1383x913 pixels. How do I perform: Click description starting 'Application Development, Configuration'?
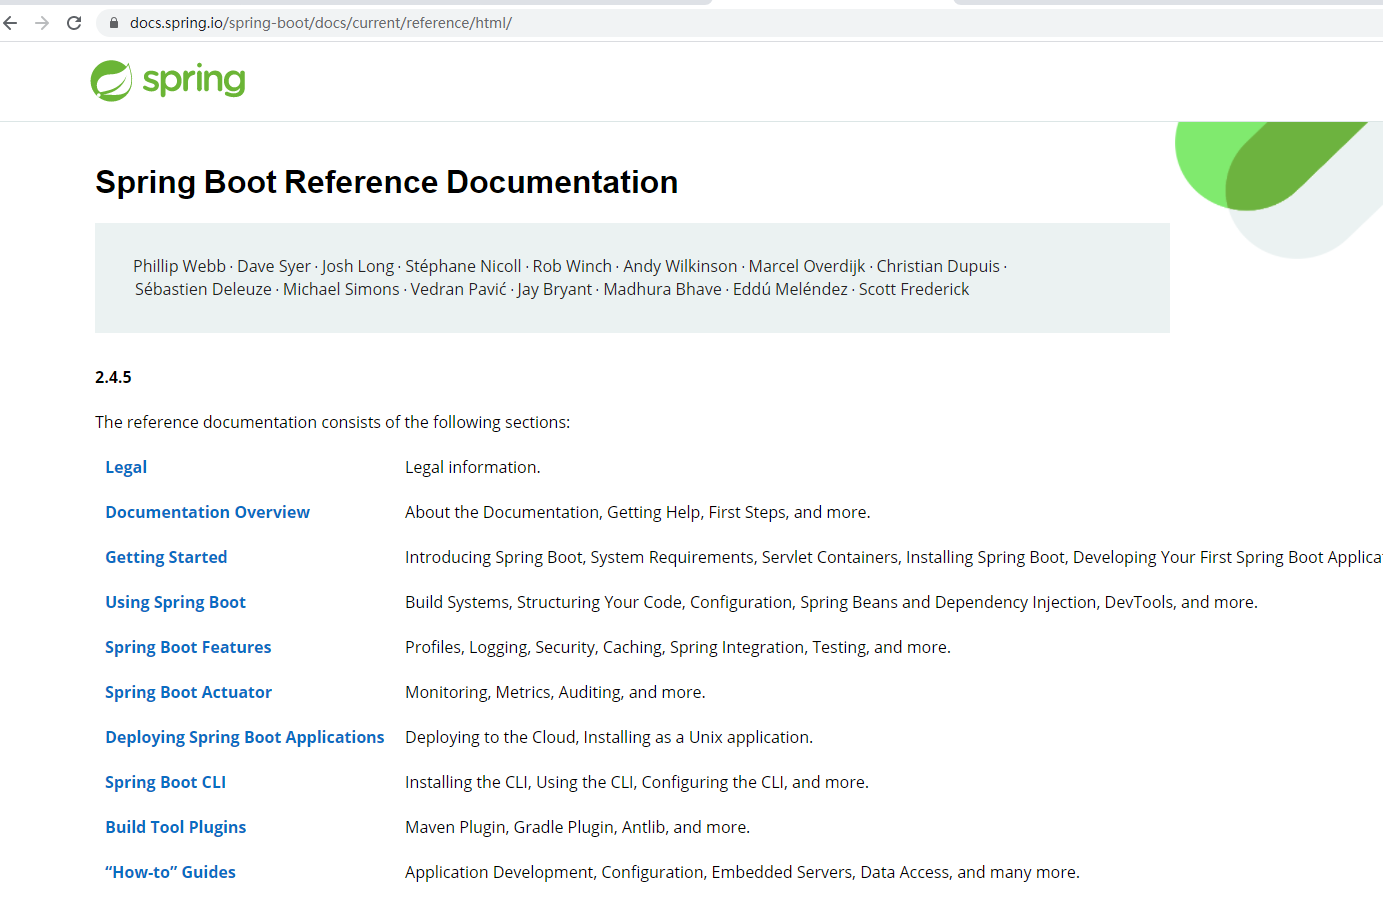tap(742, 872)
